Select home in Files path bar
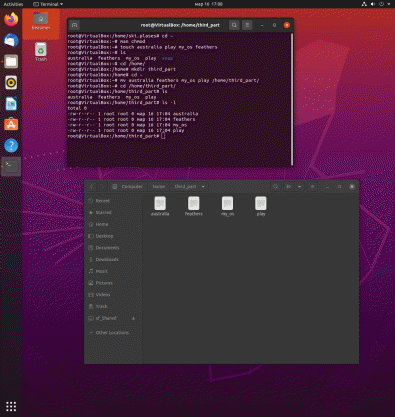 point(159,187)
